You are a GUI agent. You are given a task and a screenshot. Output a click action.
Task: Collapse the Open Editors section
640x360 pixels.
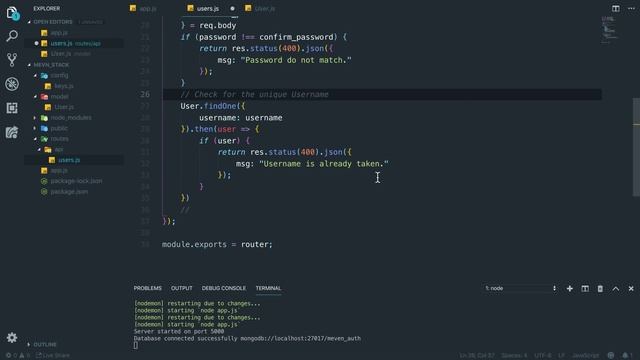[29, 22]
